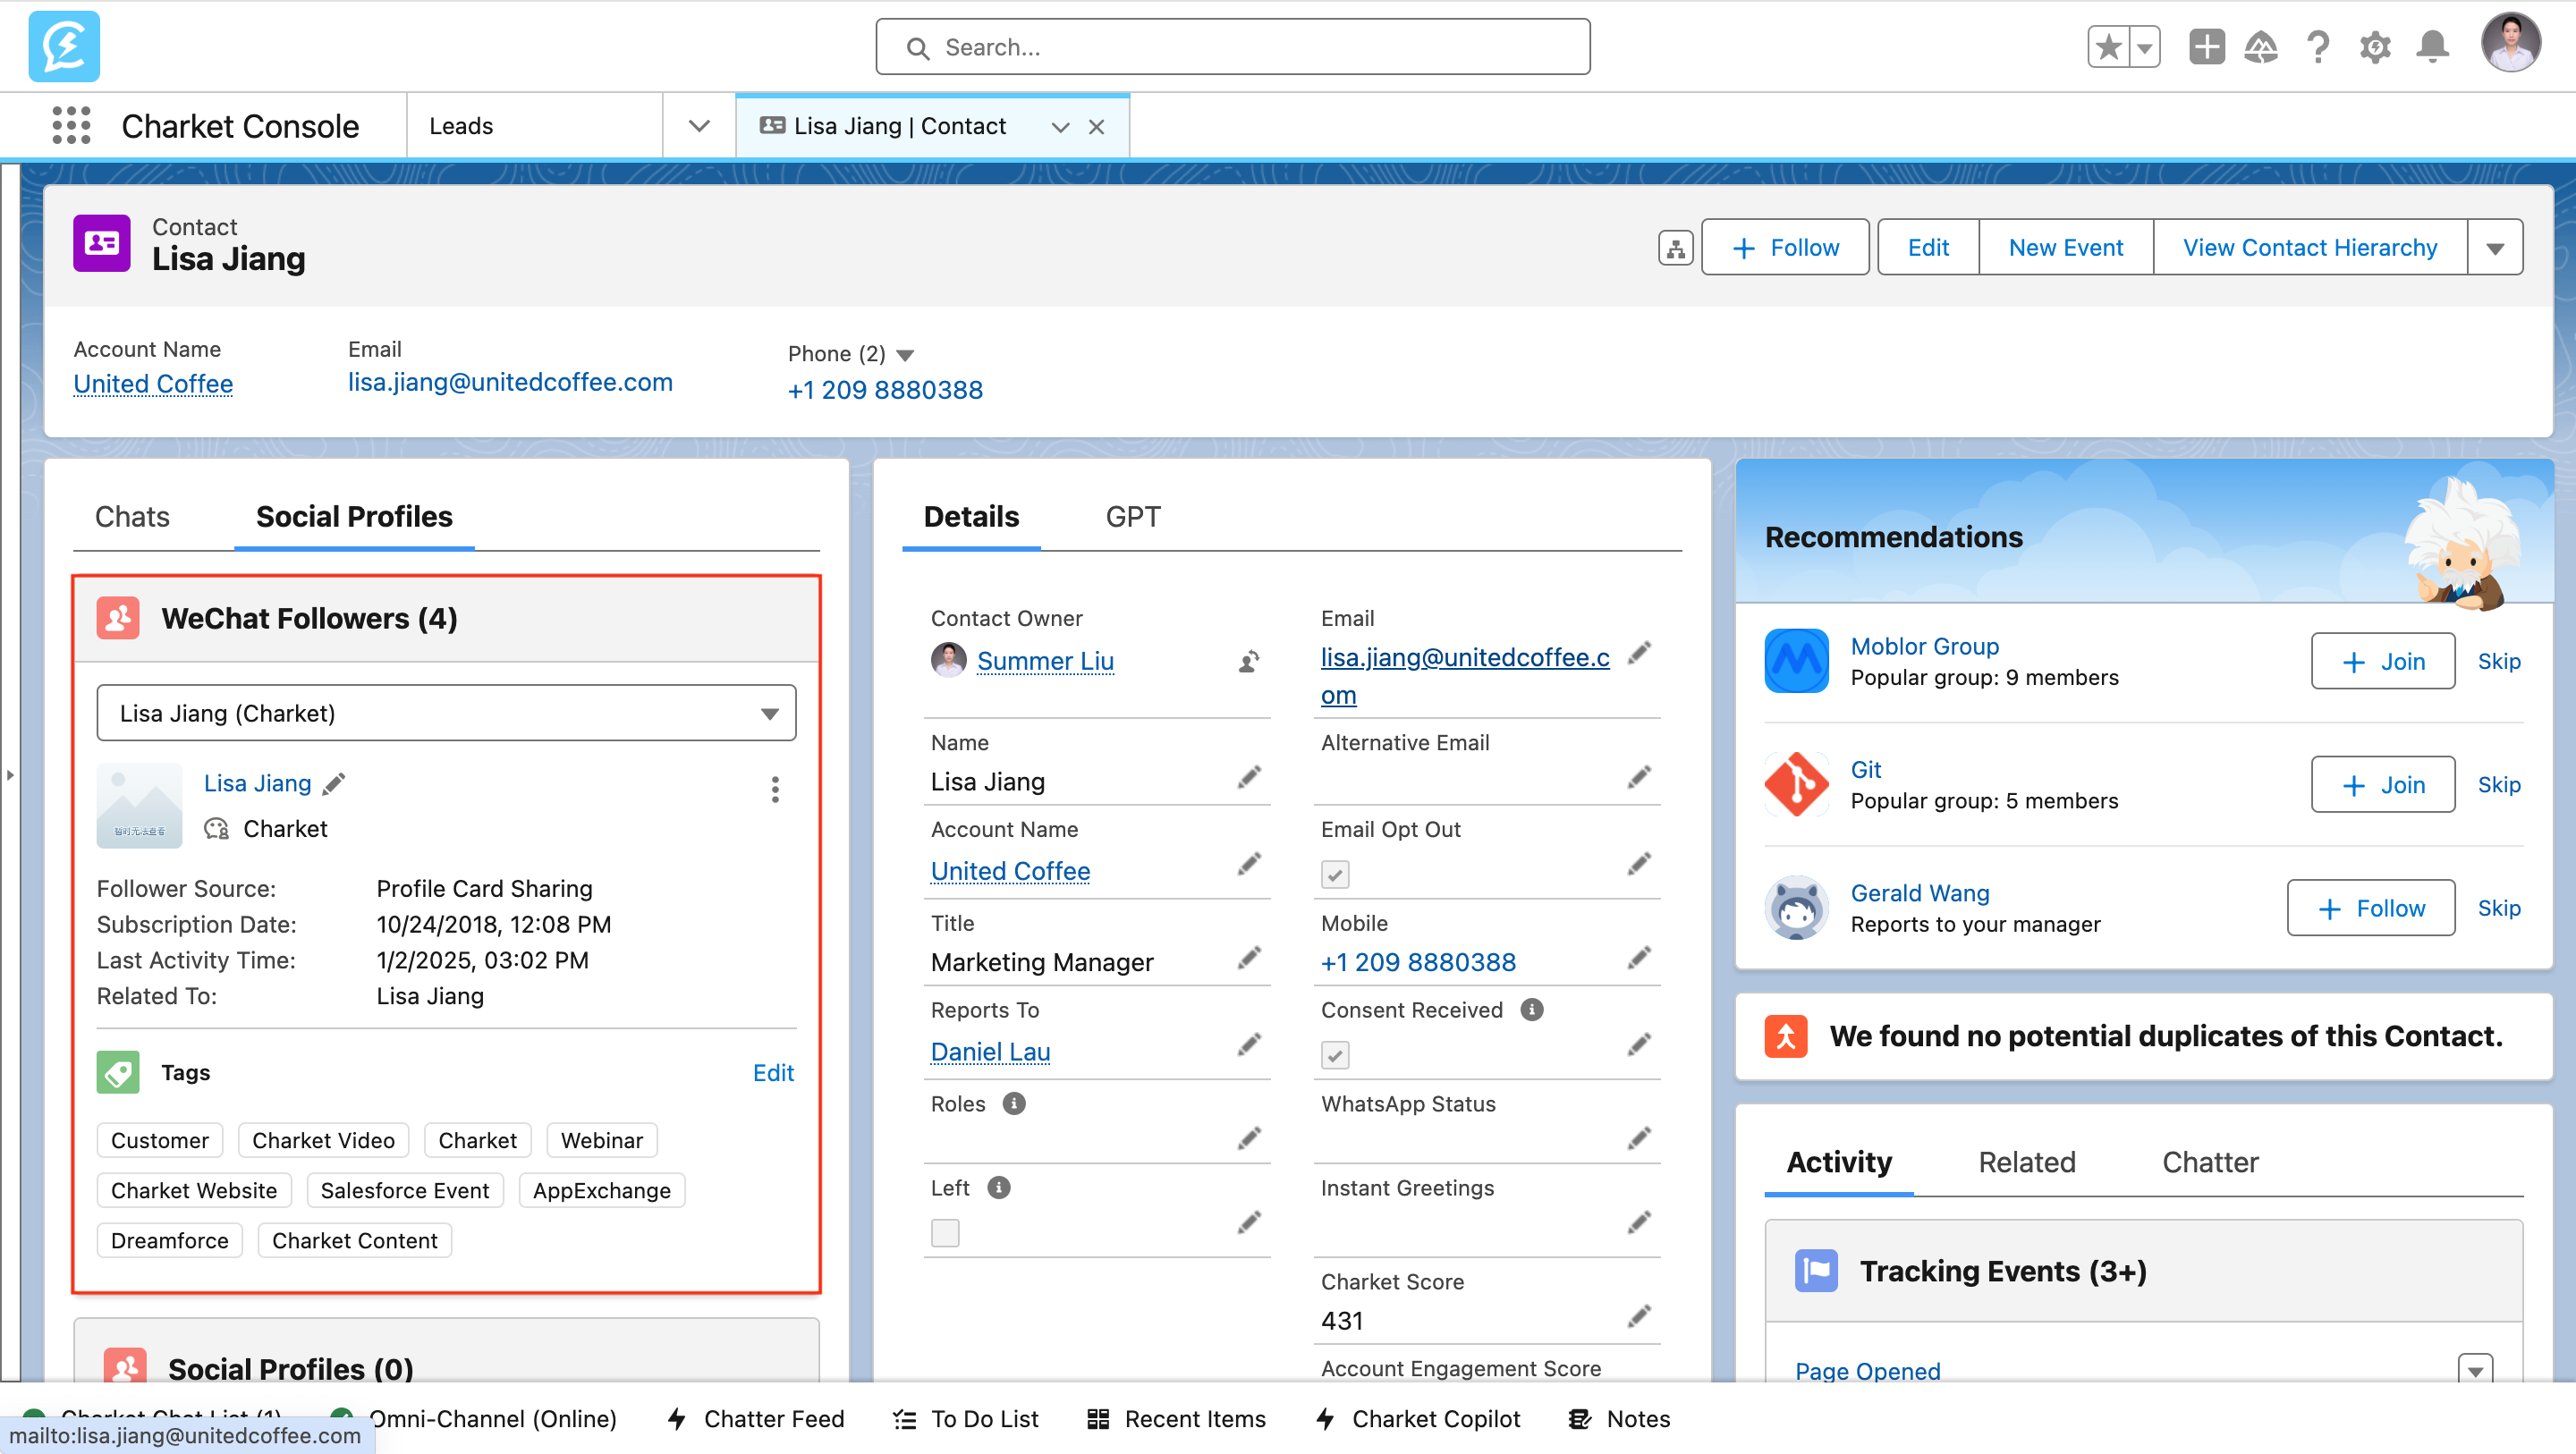Click the Moblor Group logo icon
The width and height of the screenshot is (2576, 1454).
[x=1797, y=661]
